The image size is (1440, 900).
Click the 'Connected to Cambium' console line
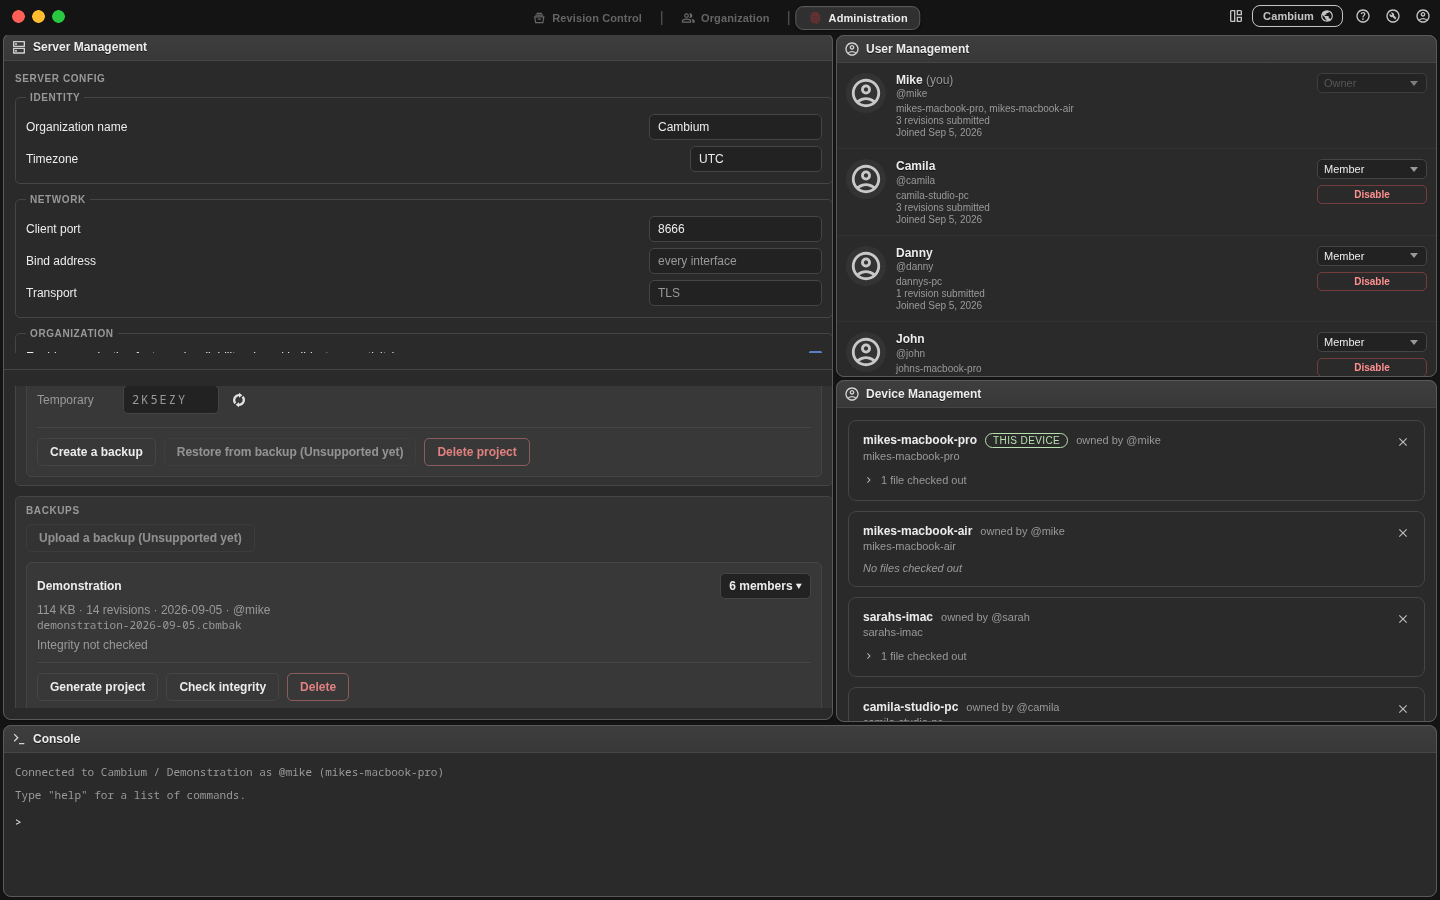[229, 773]
